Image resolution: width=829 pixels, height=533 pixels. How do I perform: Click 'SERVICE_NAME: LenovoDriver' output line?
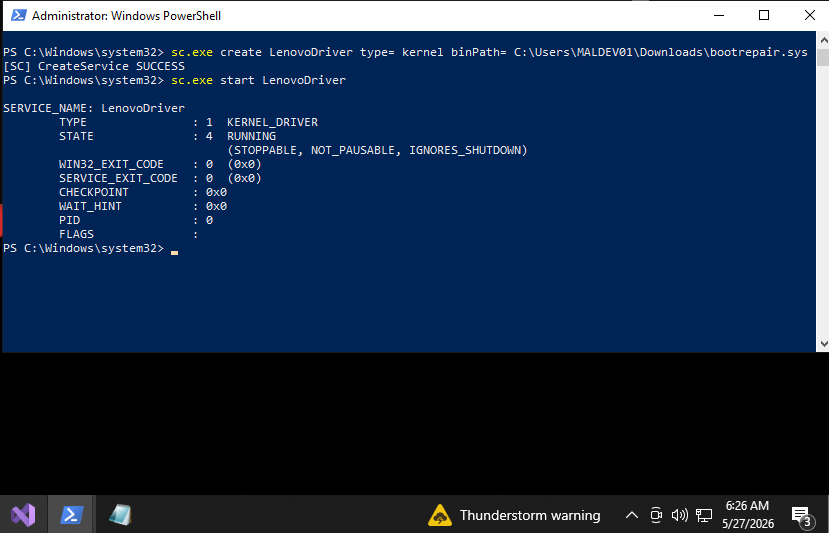94,108
